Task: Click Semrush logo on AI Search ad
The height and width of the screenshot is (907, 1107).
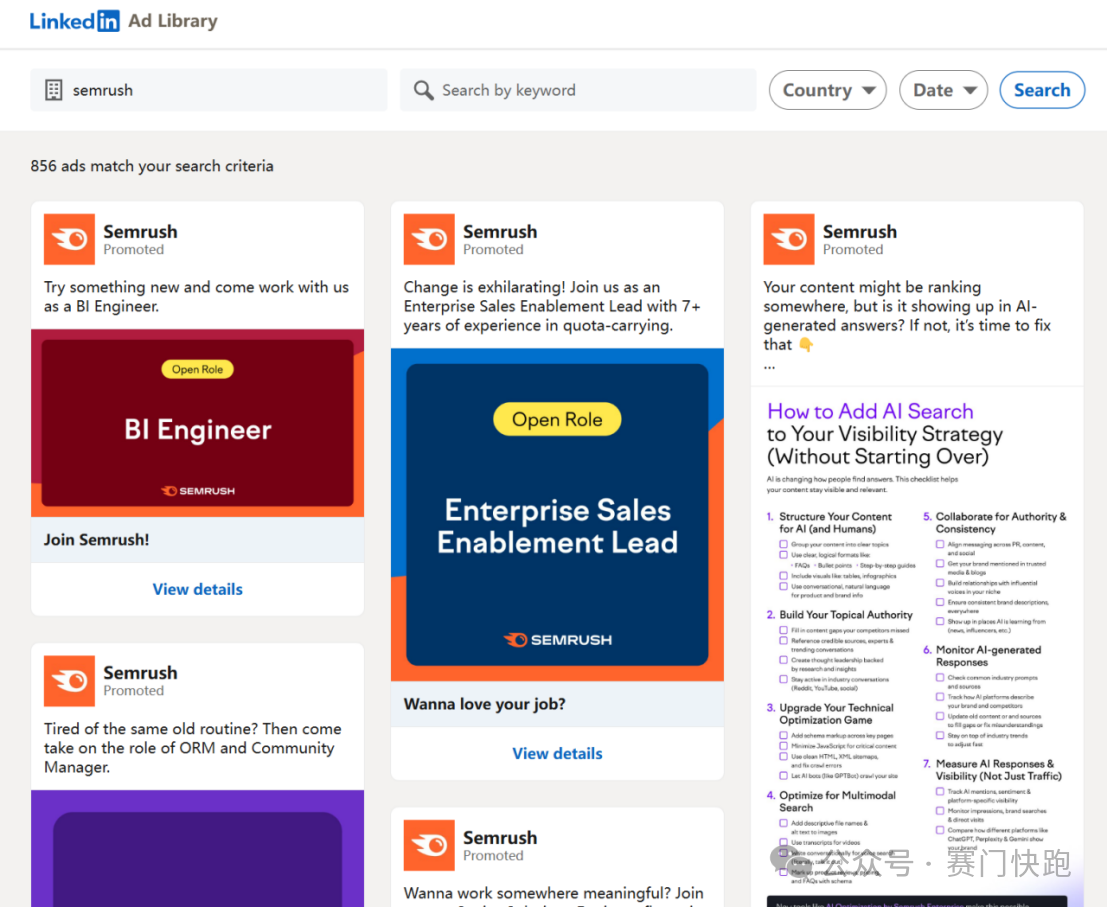Action: 789,240
